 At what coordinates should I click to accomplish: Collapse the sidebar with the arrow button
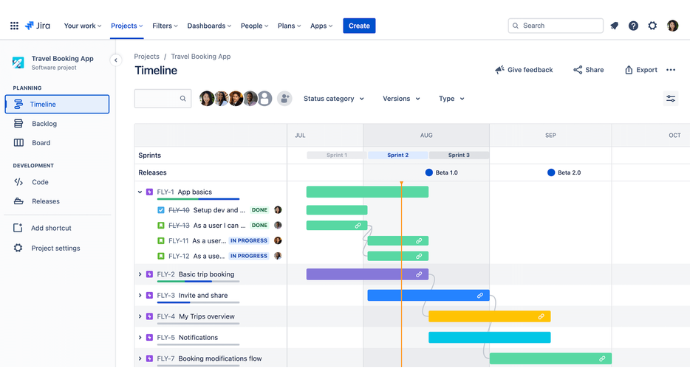click(115, 60)
